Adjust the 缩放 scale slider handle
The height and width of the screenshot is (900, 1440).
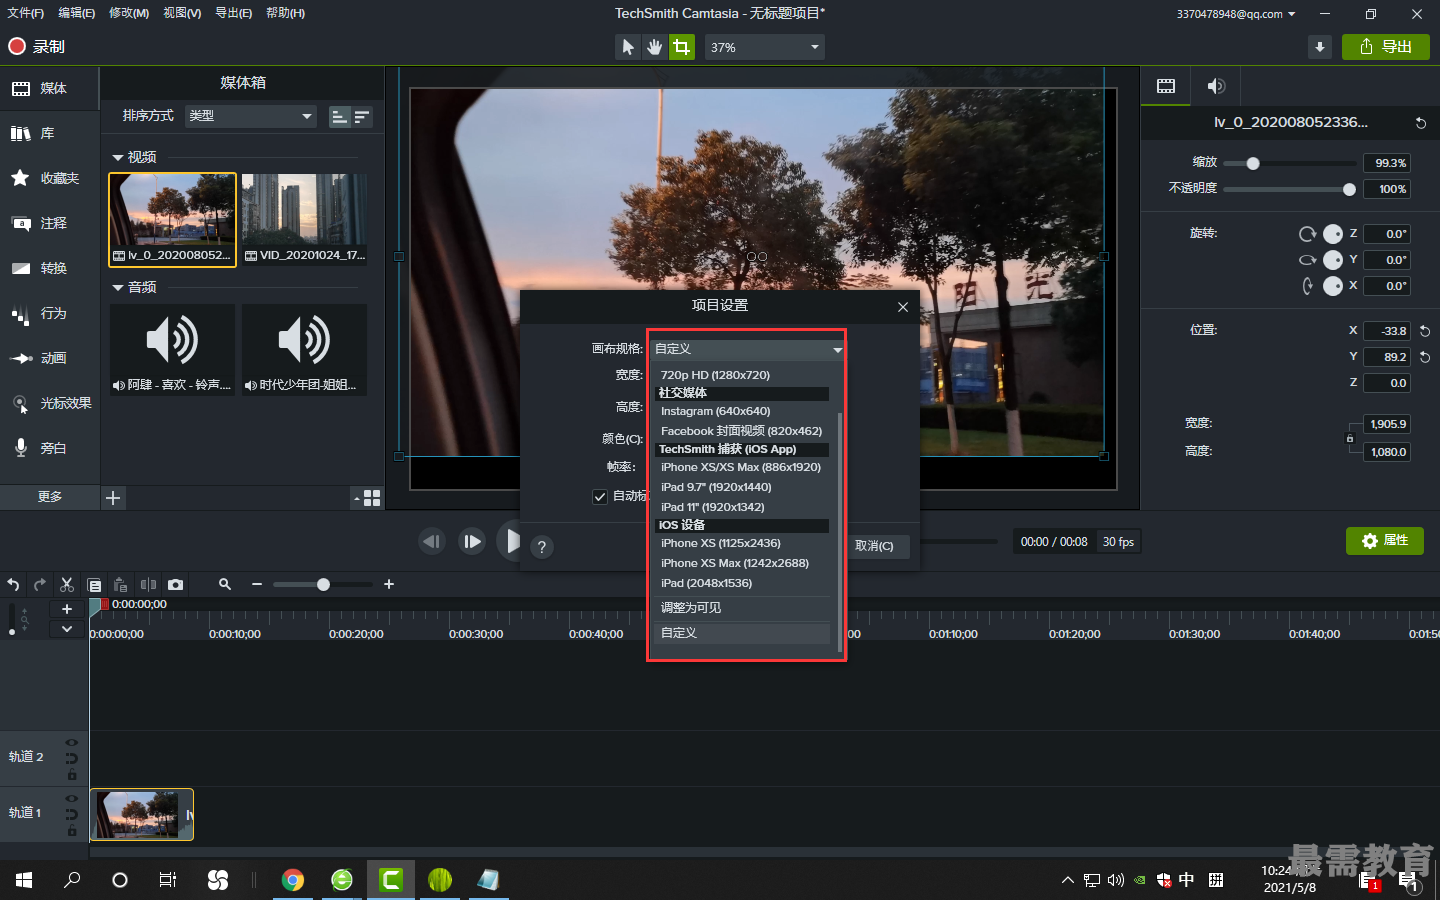pos(1253,163)
